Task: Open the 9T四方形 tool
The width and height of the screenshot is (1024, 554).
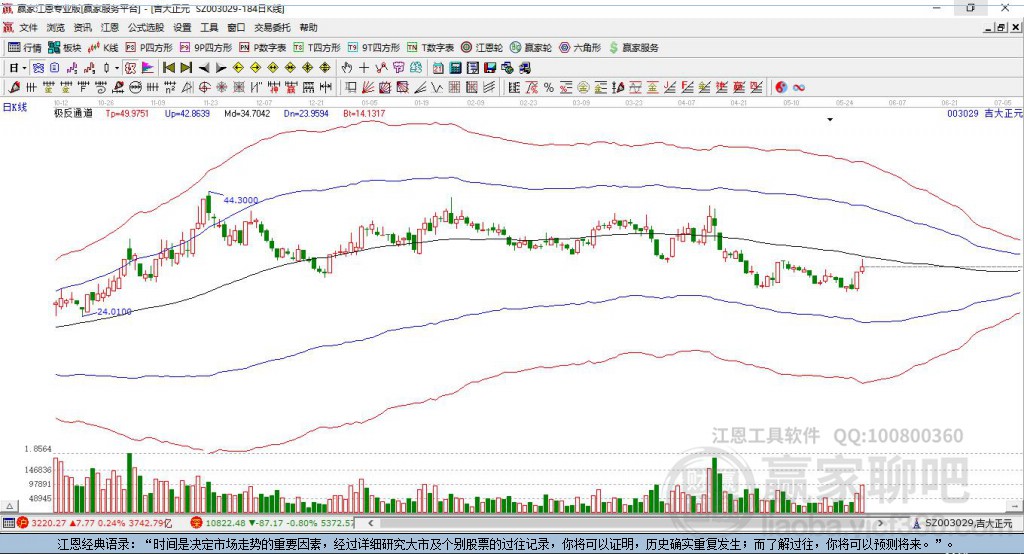Action: pos(374,48)
